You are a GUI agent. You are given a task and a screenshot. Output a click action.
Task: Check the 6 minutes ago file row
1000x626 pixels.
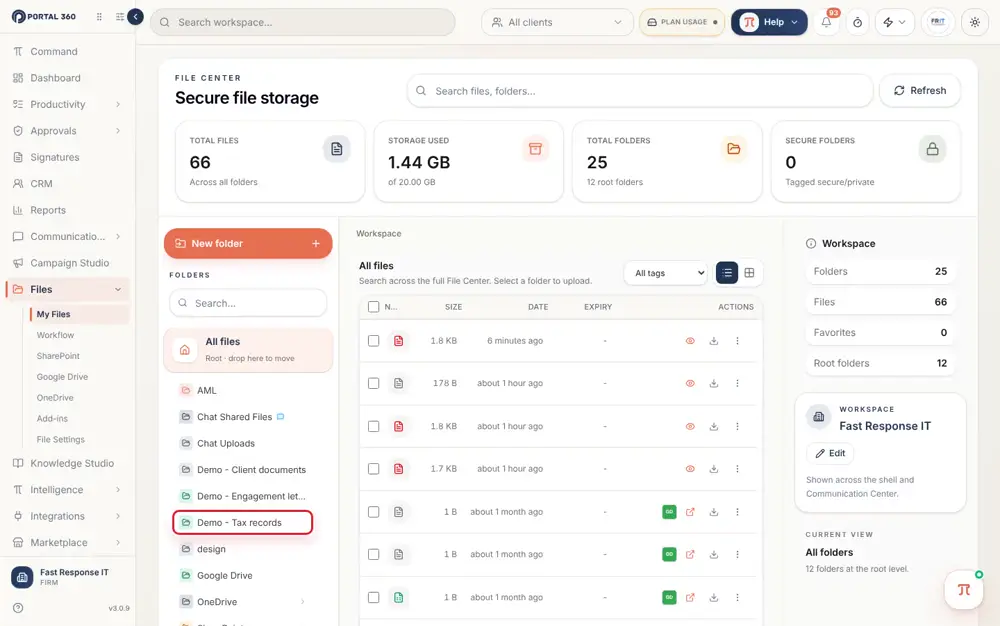coord(374,341)
